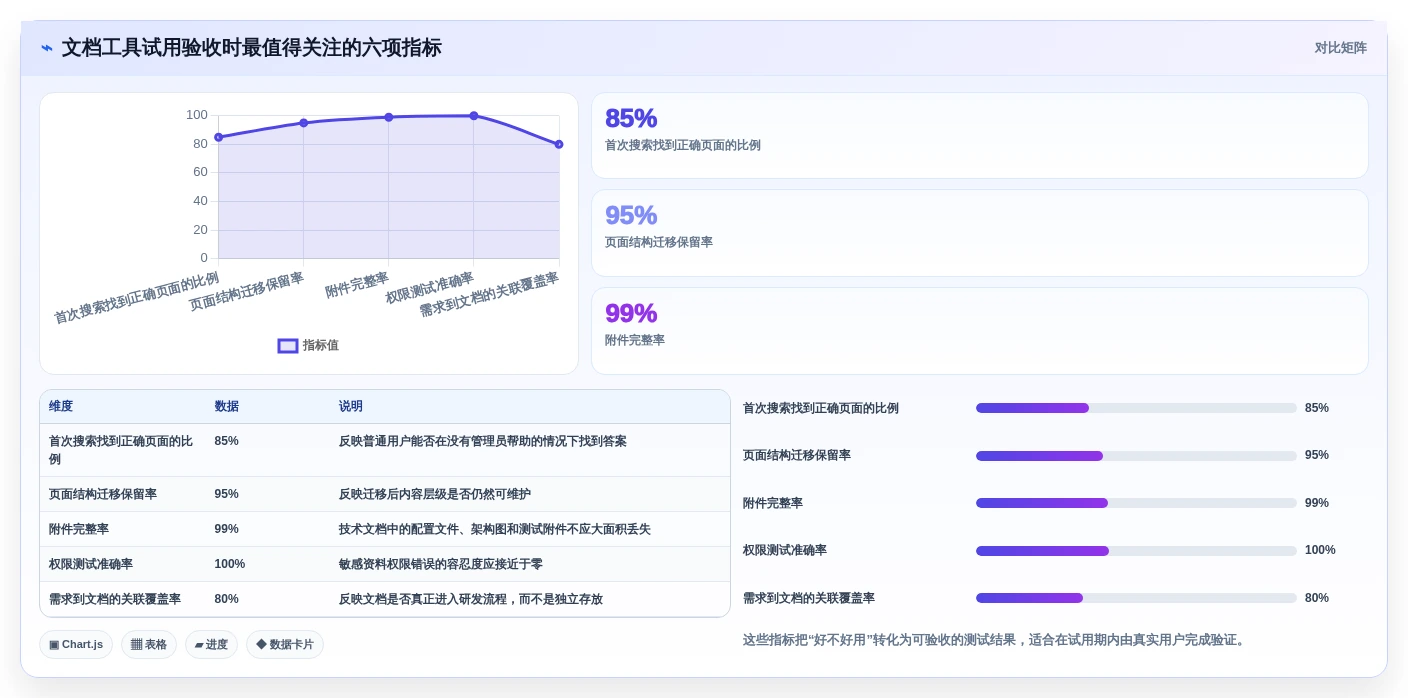Image resolution: width=1408 pixels, height=698 pixels.
Task: Click the chart data point for 页面结构迁移保留率
Action: pos(304,123)
